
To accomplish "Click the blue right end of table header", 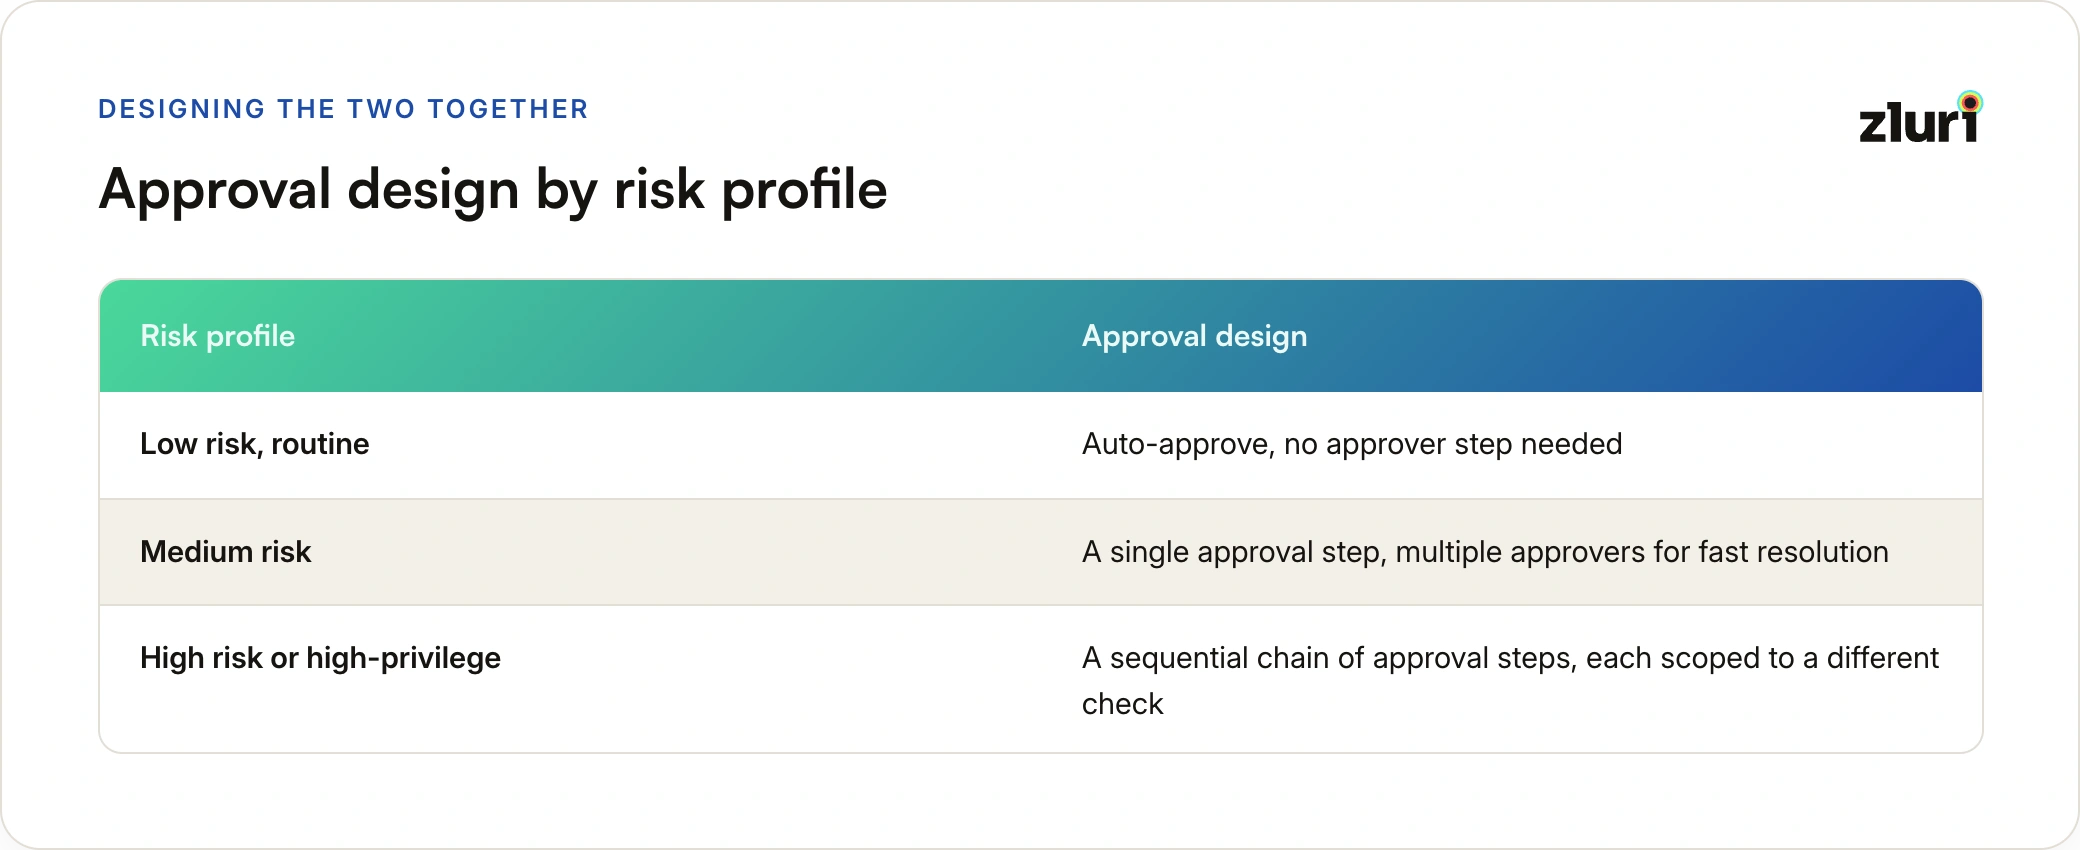I will click(1900, 336).
